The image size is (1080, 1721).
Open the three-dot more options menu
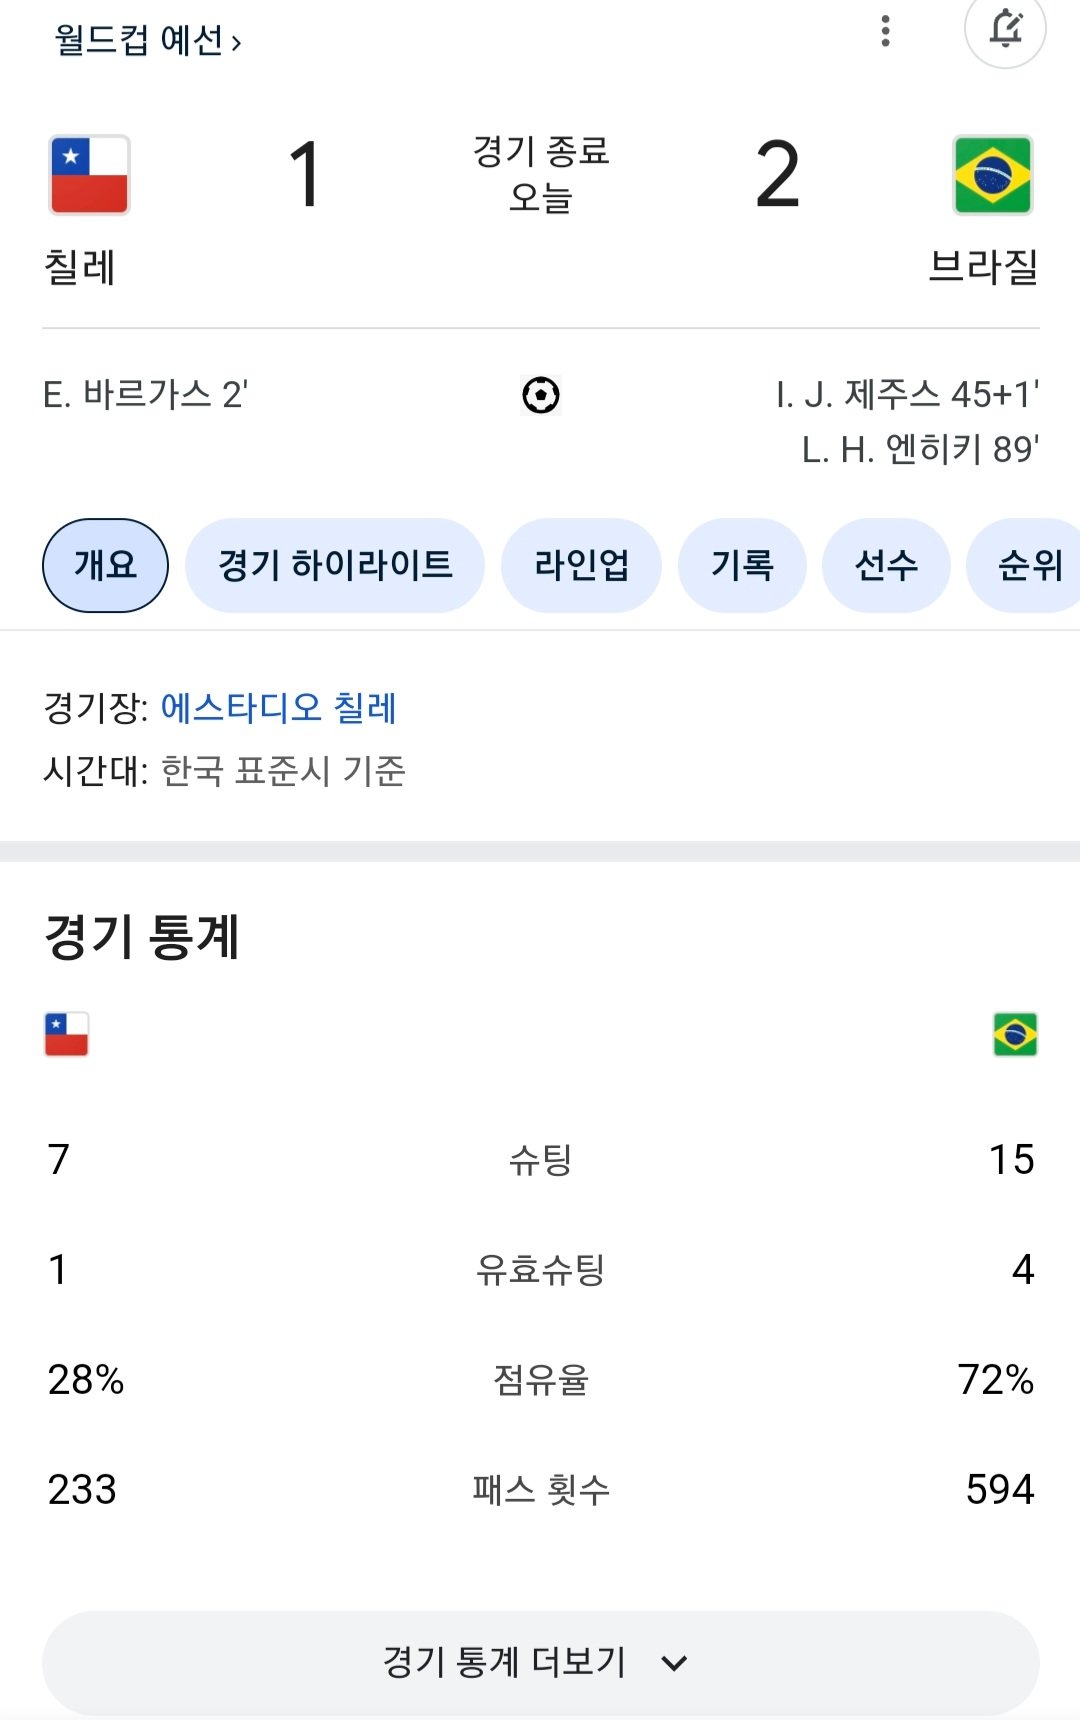[885, 31]
